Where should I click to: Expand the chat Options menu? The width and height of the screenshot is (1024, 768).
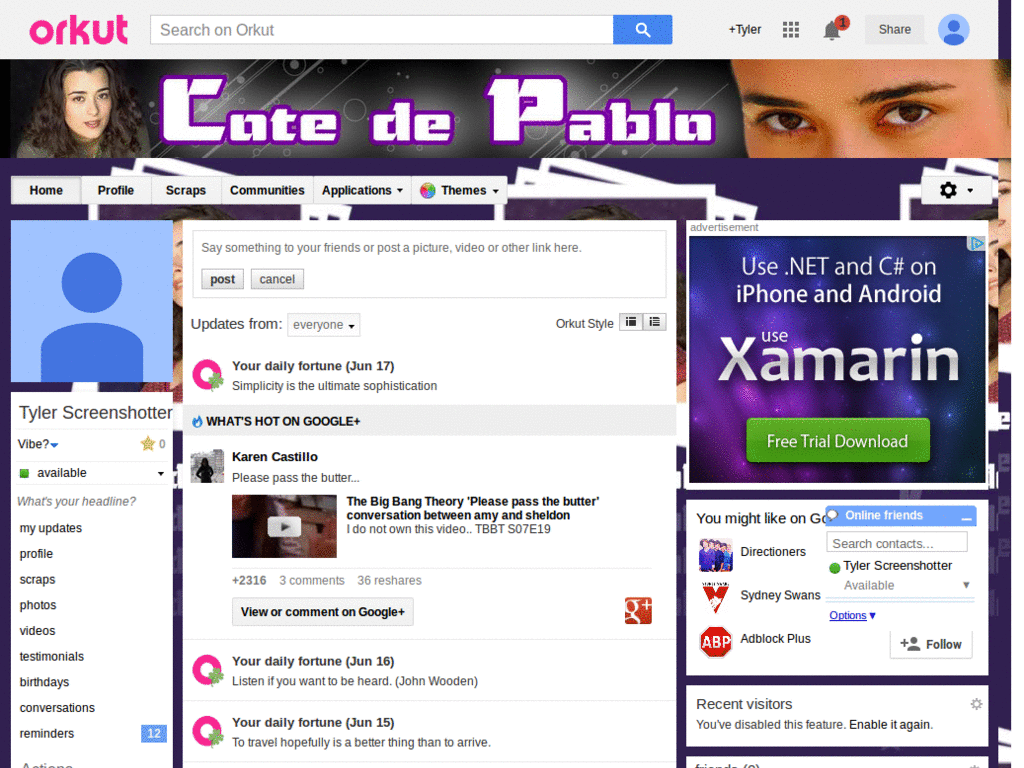pyautogui.click(x=852, y=615)
